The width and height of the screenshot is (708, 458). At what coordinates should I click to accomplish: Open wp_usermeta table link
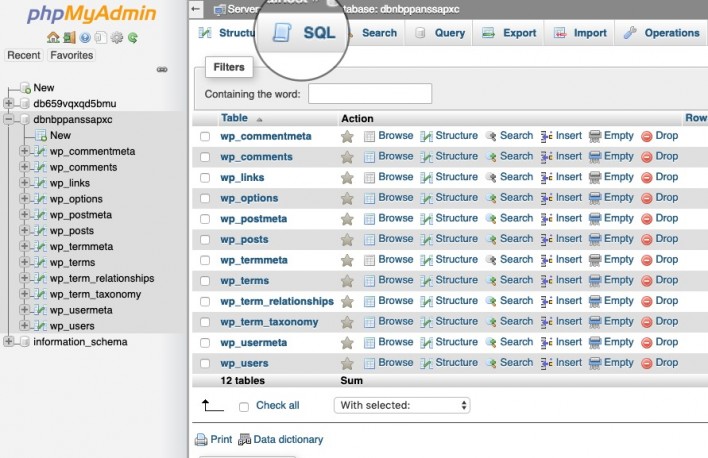[x=253, y=343]
